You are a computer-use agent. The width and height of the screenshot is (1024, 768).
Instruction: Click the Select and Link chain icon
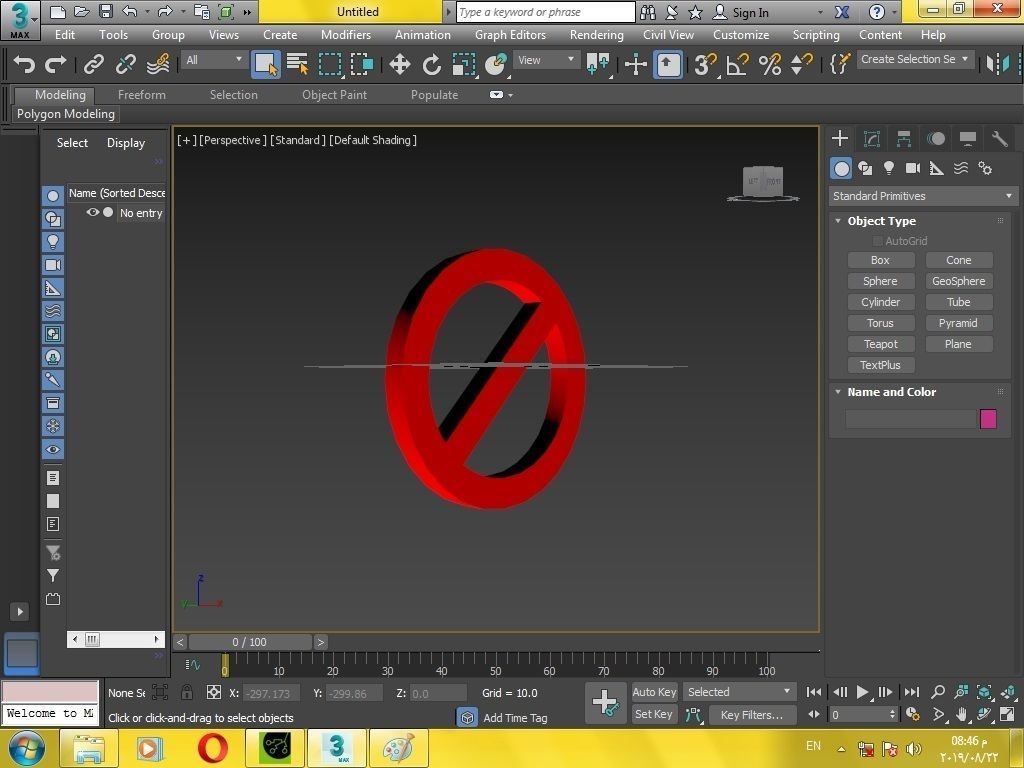[93, 64]
